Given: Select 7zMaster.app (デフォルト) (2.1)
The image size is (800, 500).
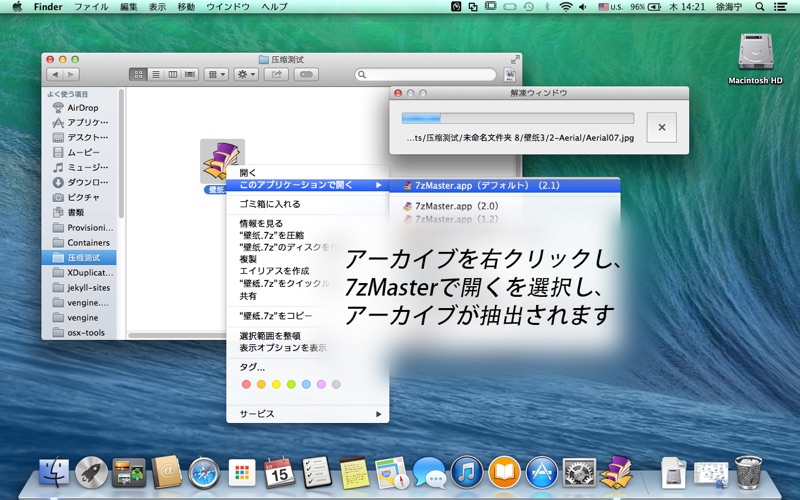Looking at the screenshot, I should coord(505,185).
